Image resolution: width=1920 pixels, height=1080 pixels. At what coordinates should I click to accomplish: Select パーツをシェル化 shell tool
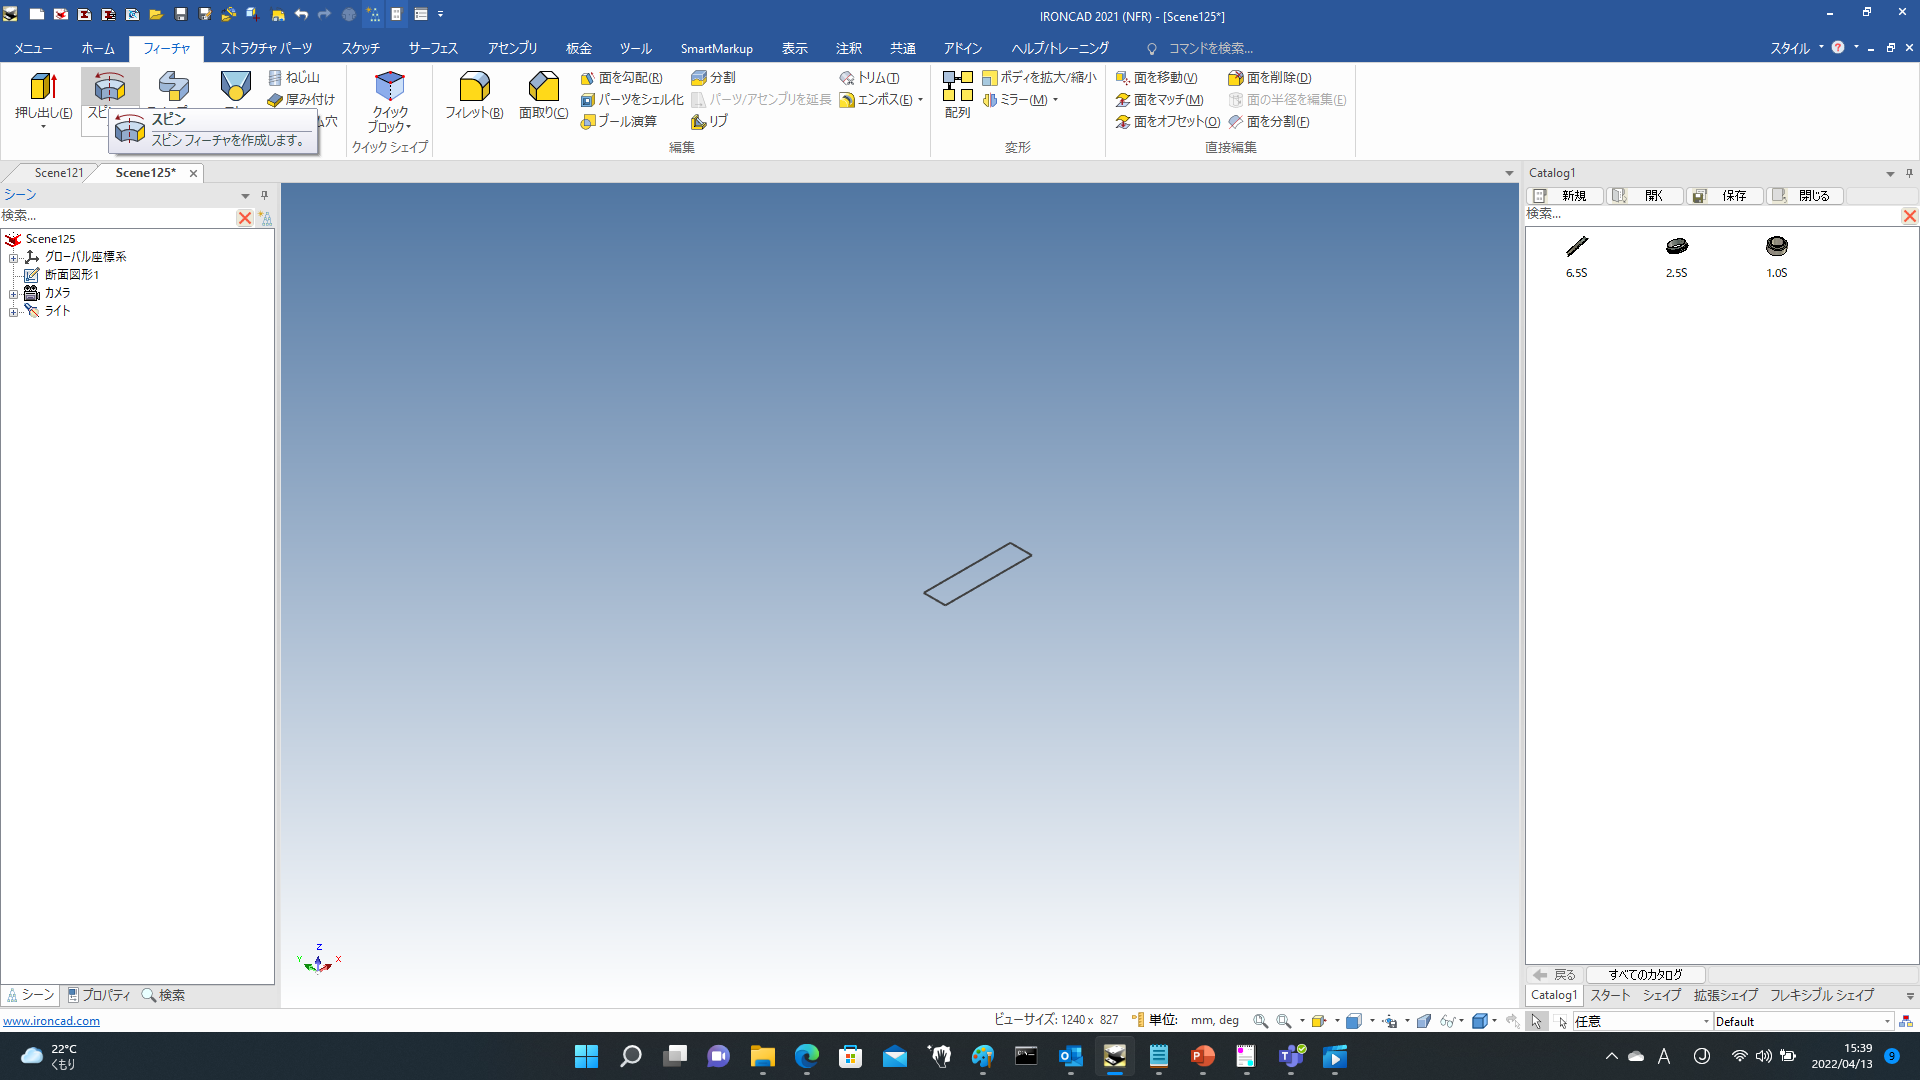tap(632, 99)
